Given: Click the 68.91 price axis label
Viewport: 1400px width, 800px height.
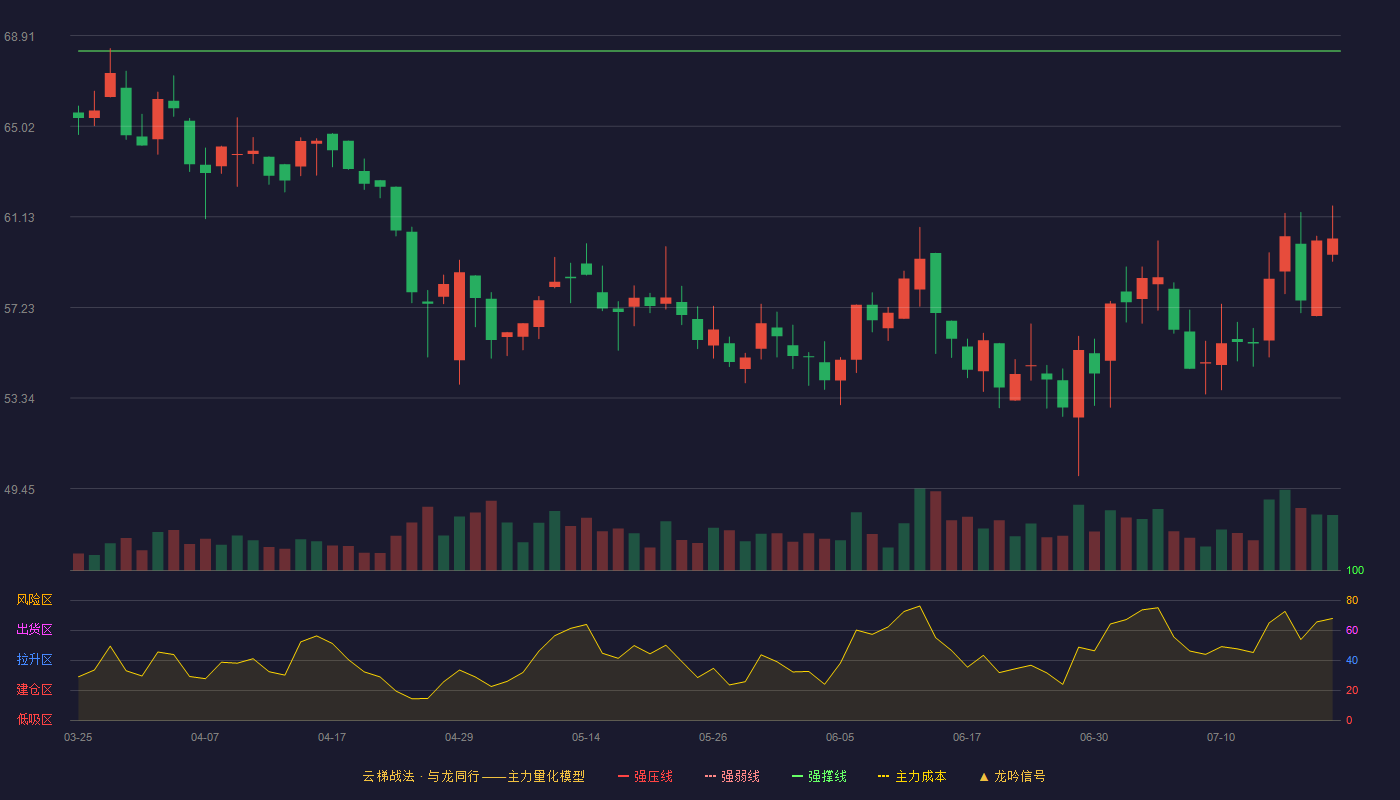Looking at the screenshot, I should (19, 36).
